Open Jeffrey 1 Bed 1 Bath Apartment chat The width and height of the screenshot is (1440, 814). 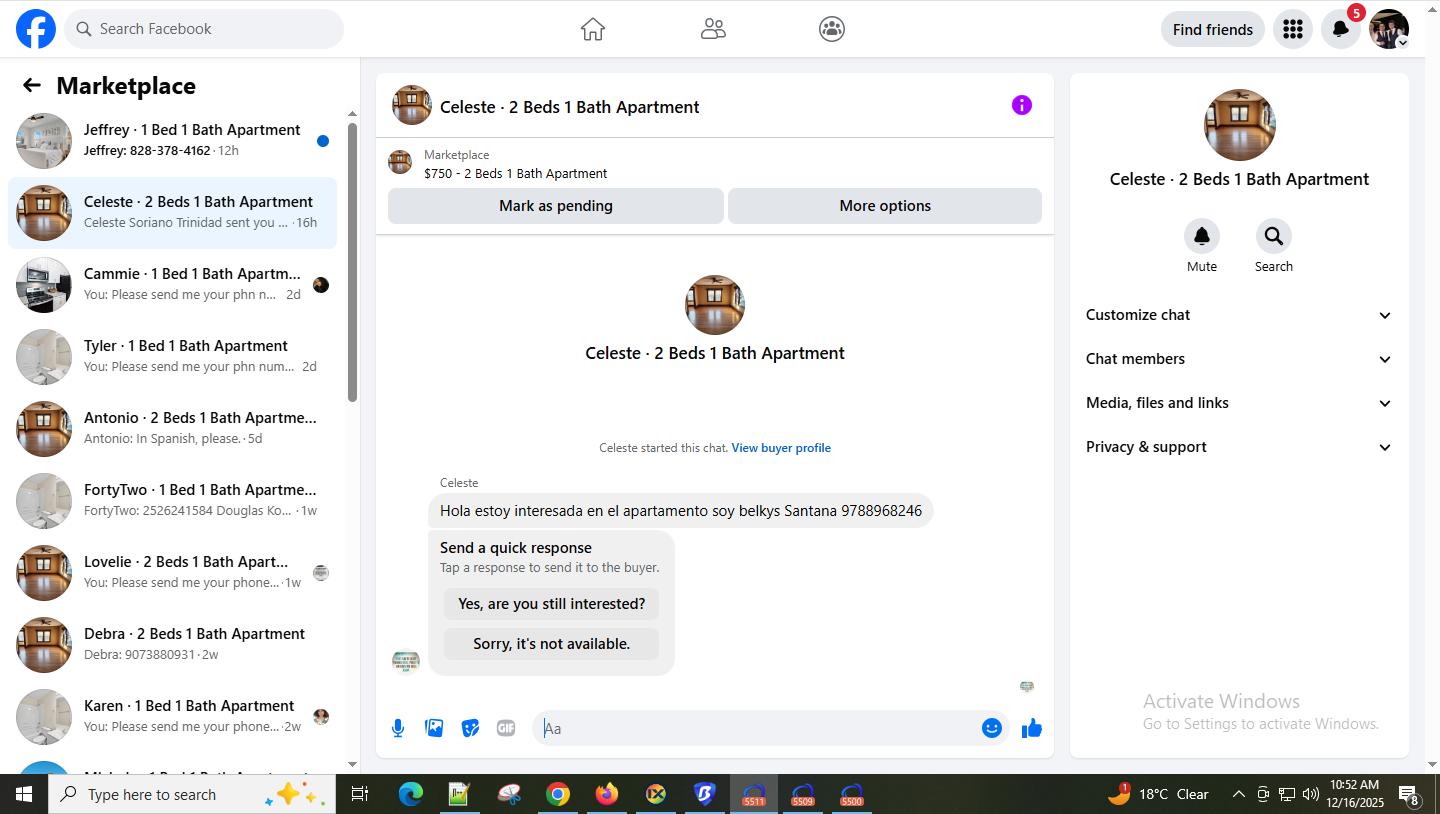[172, 141]
